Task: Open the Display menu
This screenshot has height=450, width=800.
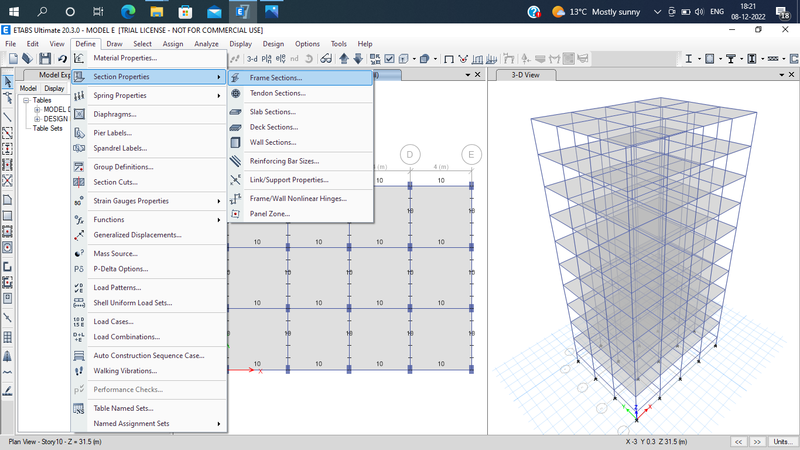Action: [240, 44]
